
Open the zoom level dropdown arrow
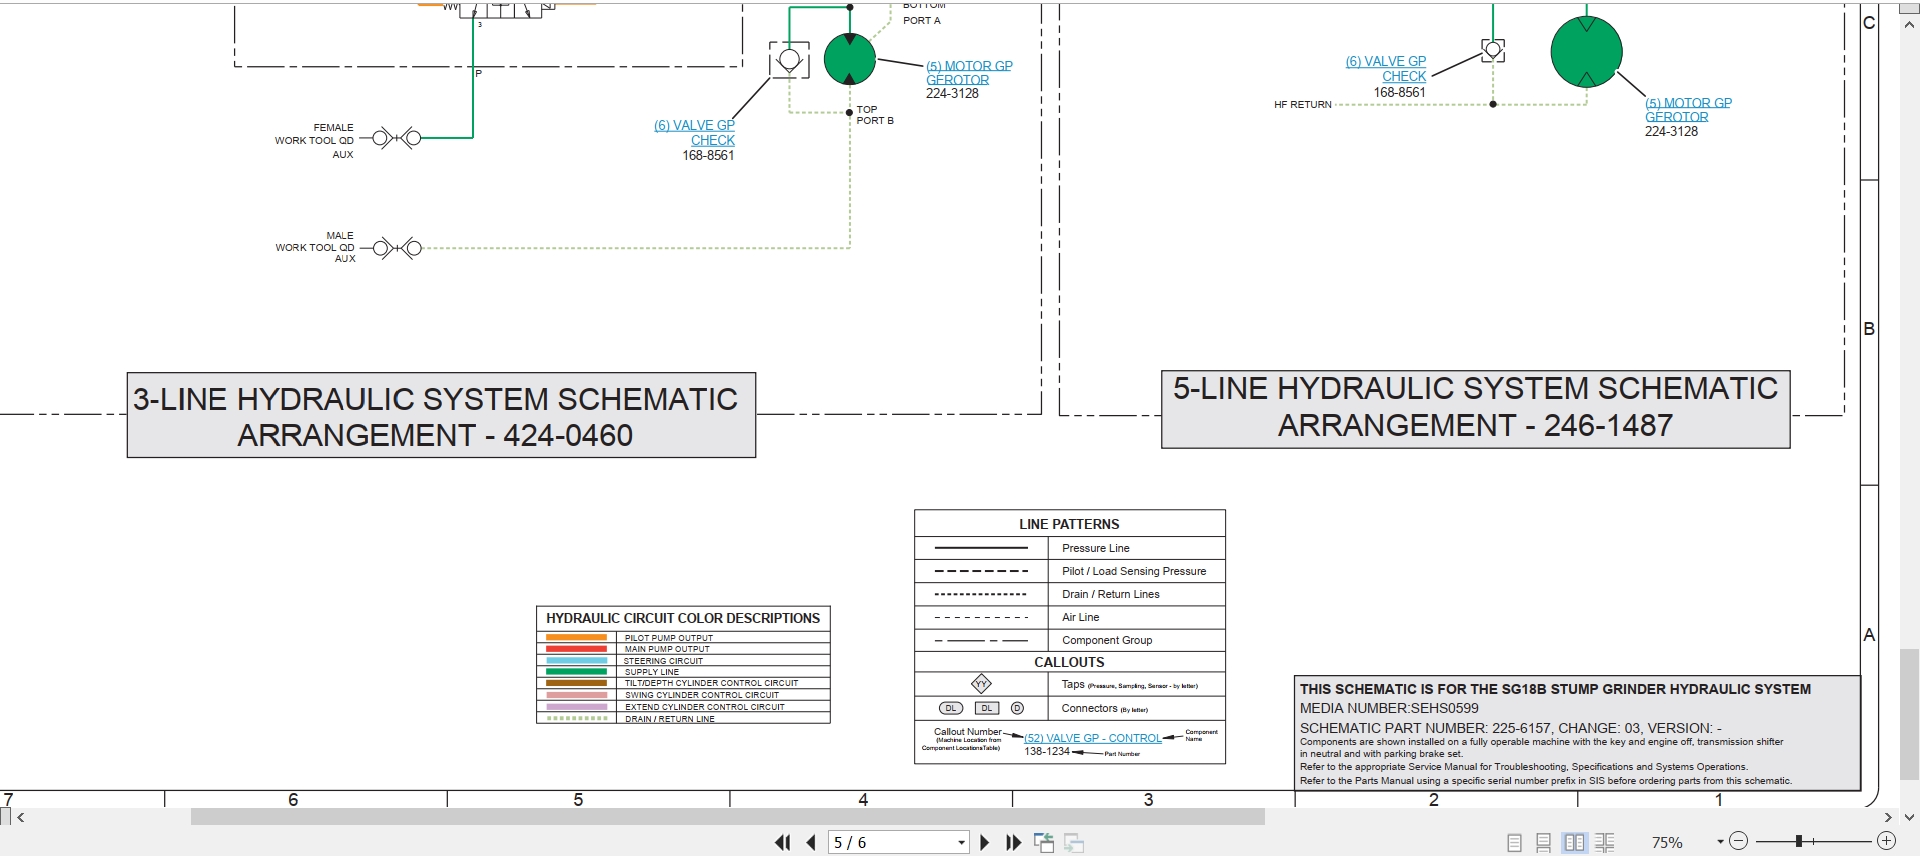click(1720, 842)
